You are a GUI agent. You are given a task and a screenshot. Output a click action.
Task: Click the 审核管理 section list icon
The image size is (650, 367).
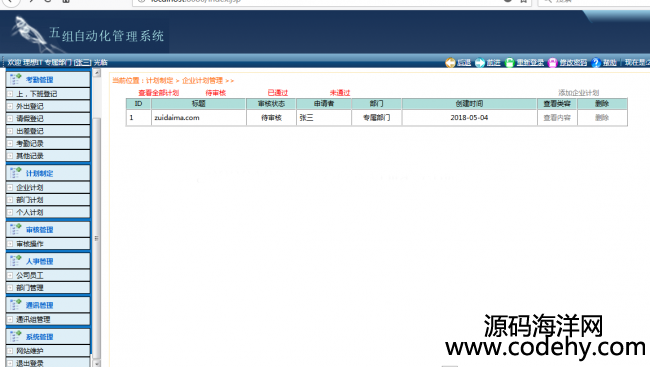click(x=16, y=229)
